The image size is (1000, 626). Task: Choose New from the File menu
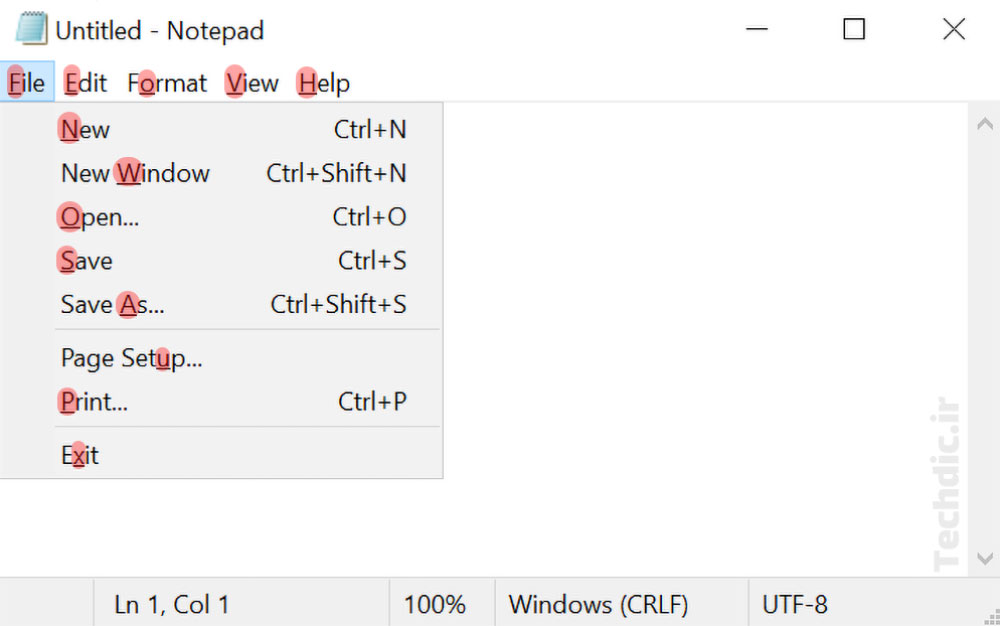86,129
